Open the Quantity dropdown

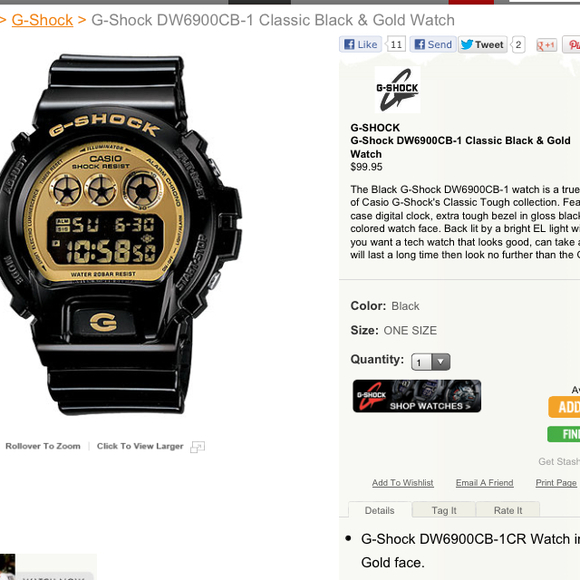pyautogui.click(x=431, y=362)
